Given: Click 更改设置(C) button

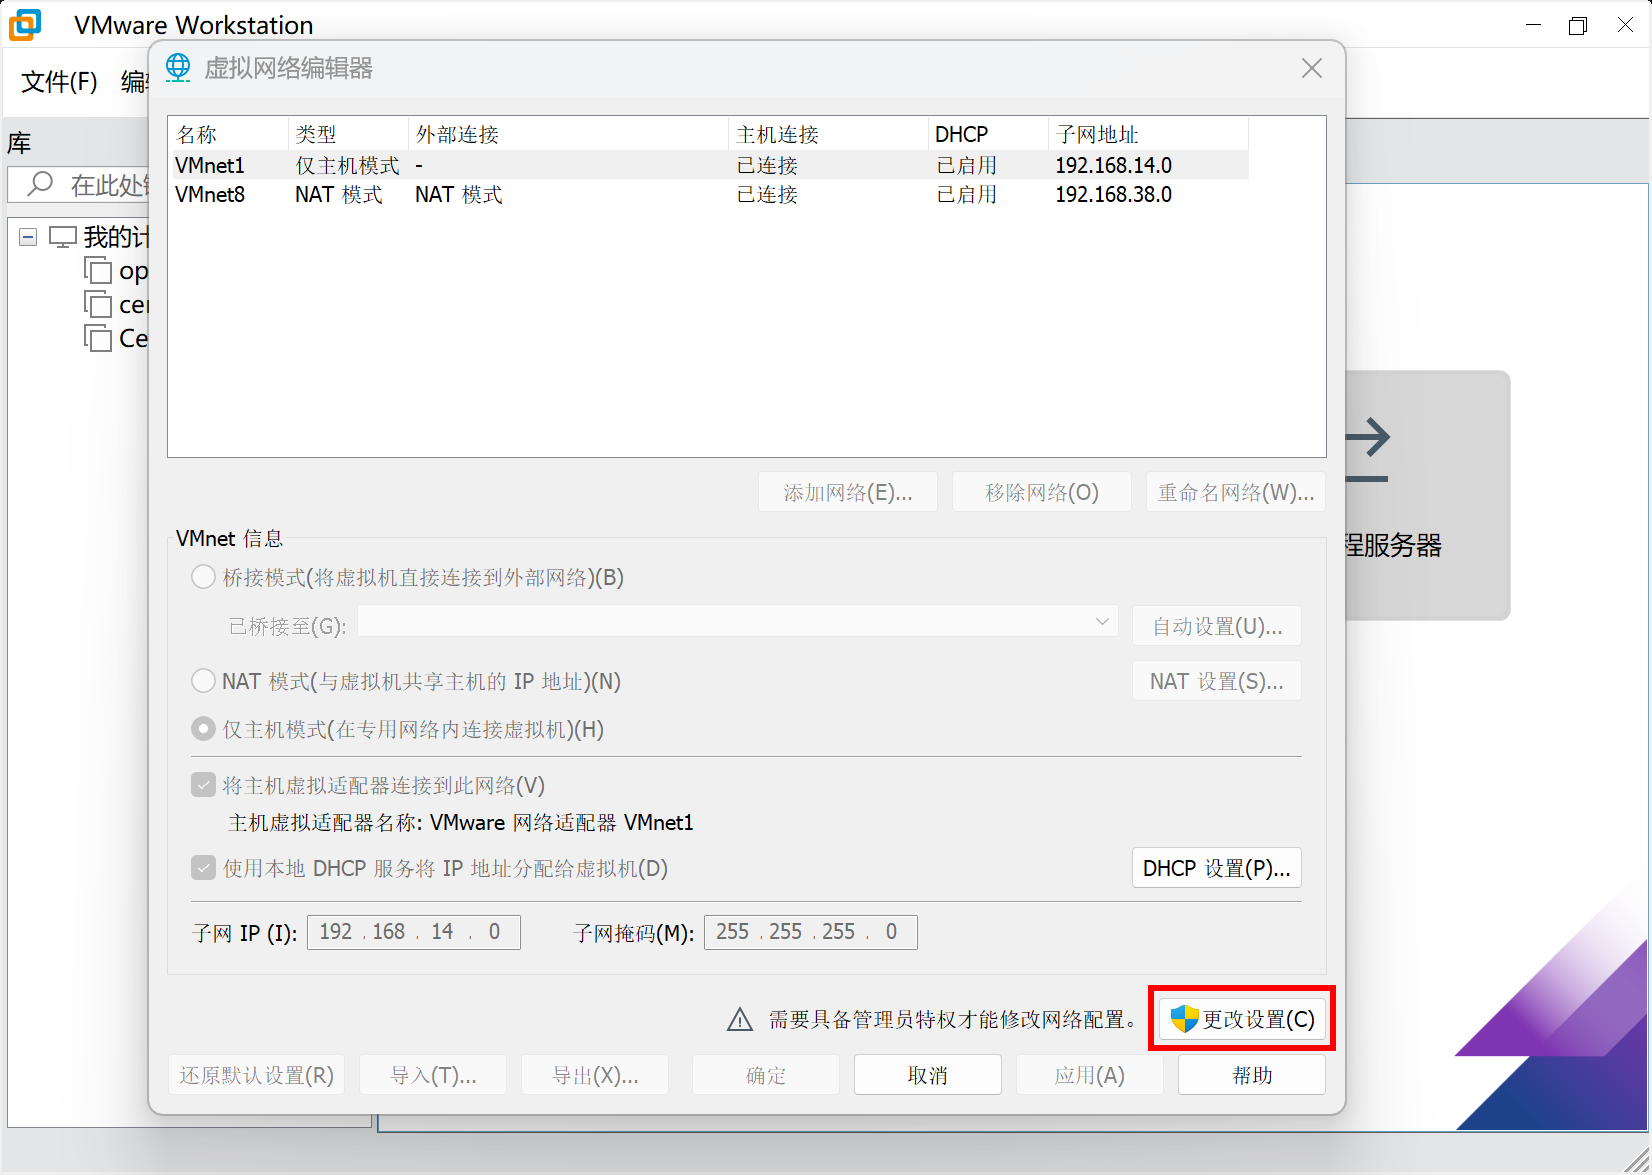Looking at the screenshot, I should pos(1242,1019).
